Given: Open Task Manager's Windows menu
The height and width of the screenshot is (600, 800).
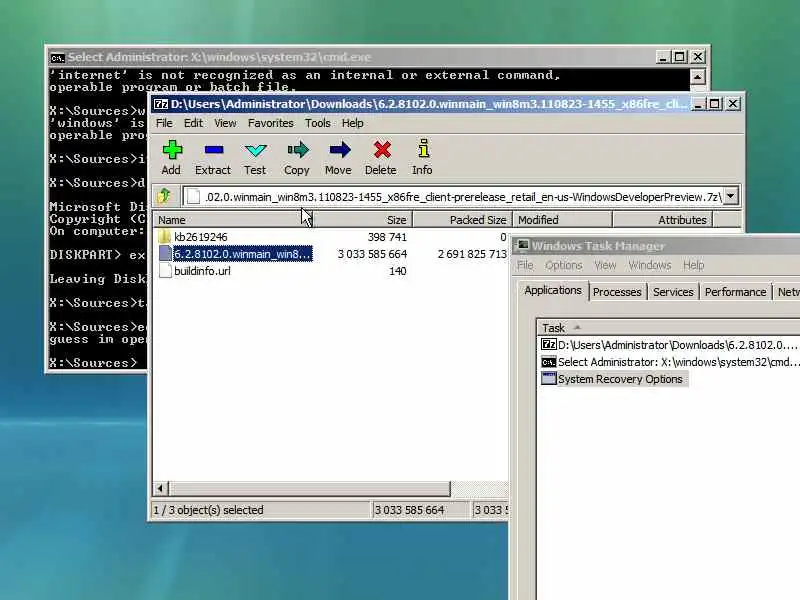Looking at the screenshot, I should 649,265.
